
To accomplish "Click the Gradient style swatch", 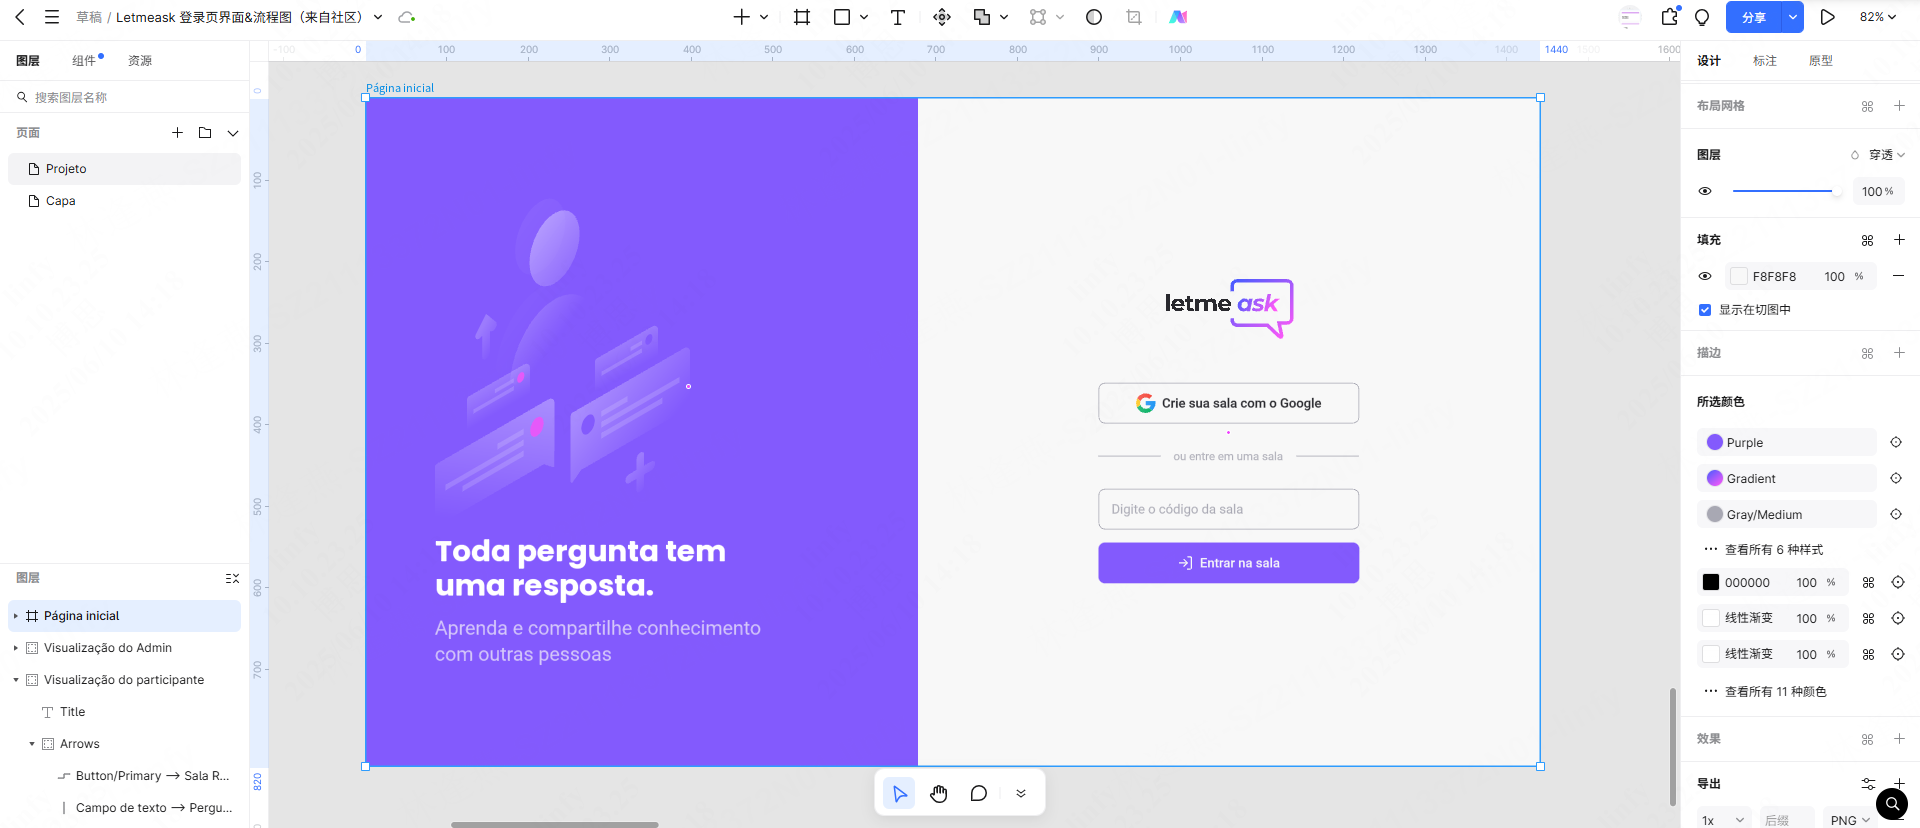I will click(1715, 478).
